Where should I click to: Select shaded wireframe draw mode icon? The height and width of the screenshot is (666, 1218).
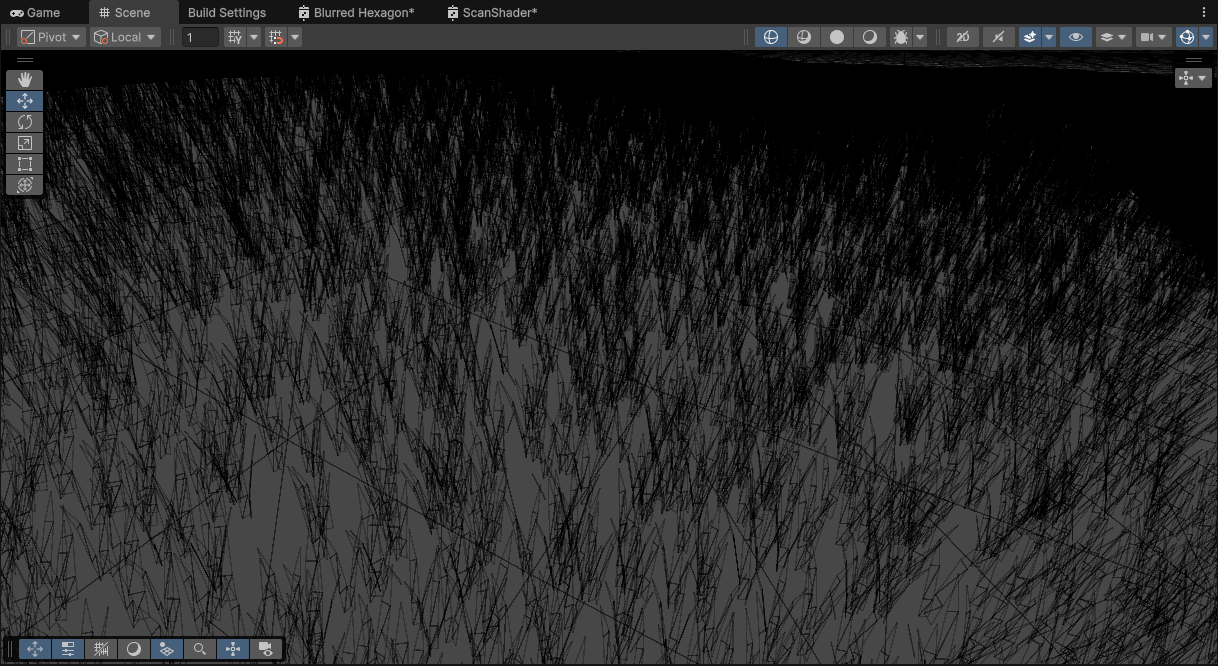pyautogui.click(x=804, y=37)
